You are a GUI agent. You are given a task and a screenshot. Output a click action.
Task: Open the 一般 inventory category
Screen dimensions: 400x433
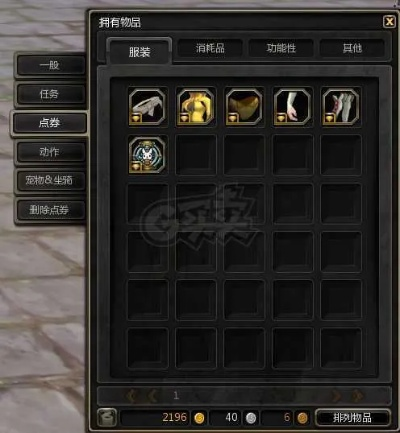pyautogui.click(x=50, y=65)
